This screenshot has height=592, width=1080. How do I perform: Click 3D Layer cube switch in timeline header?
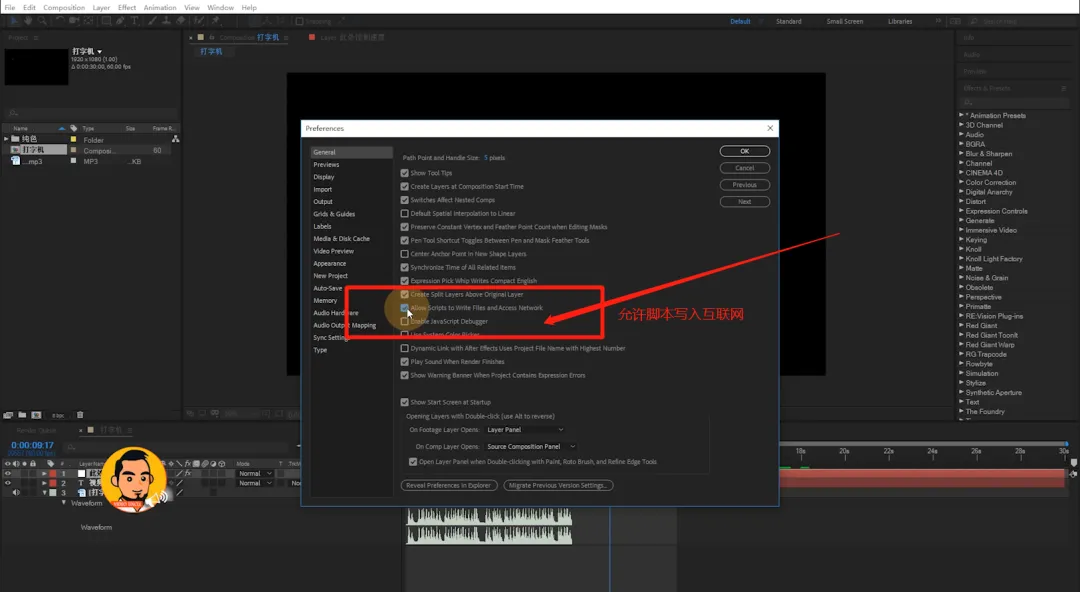[x=222, y=464]
